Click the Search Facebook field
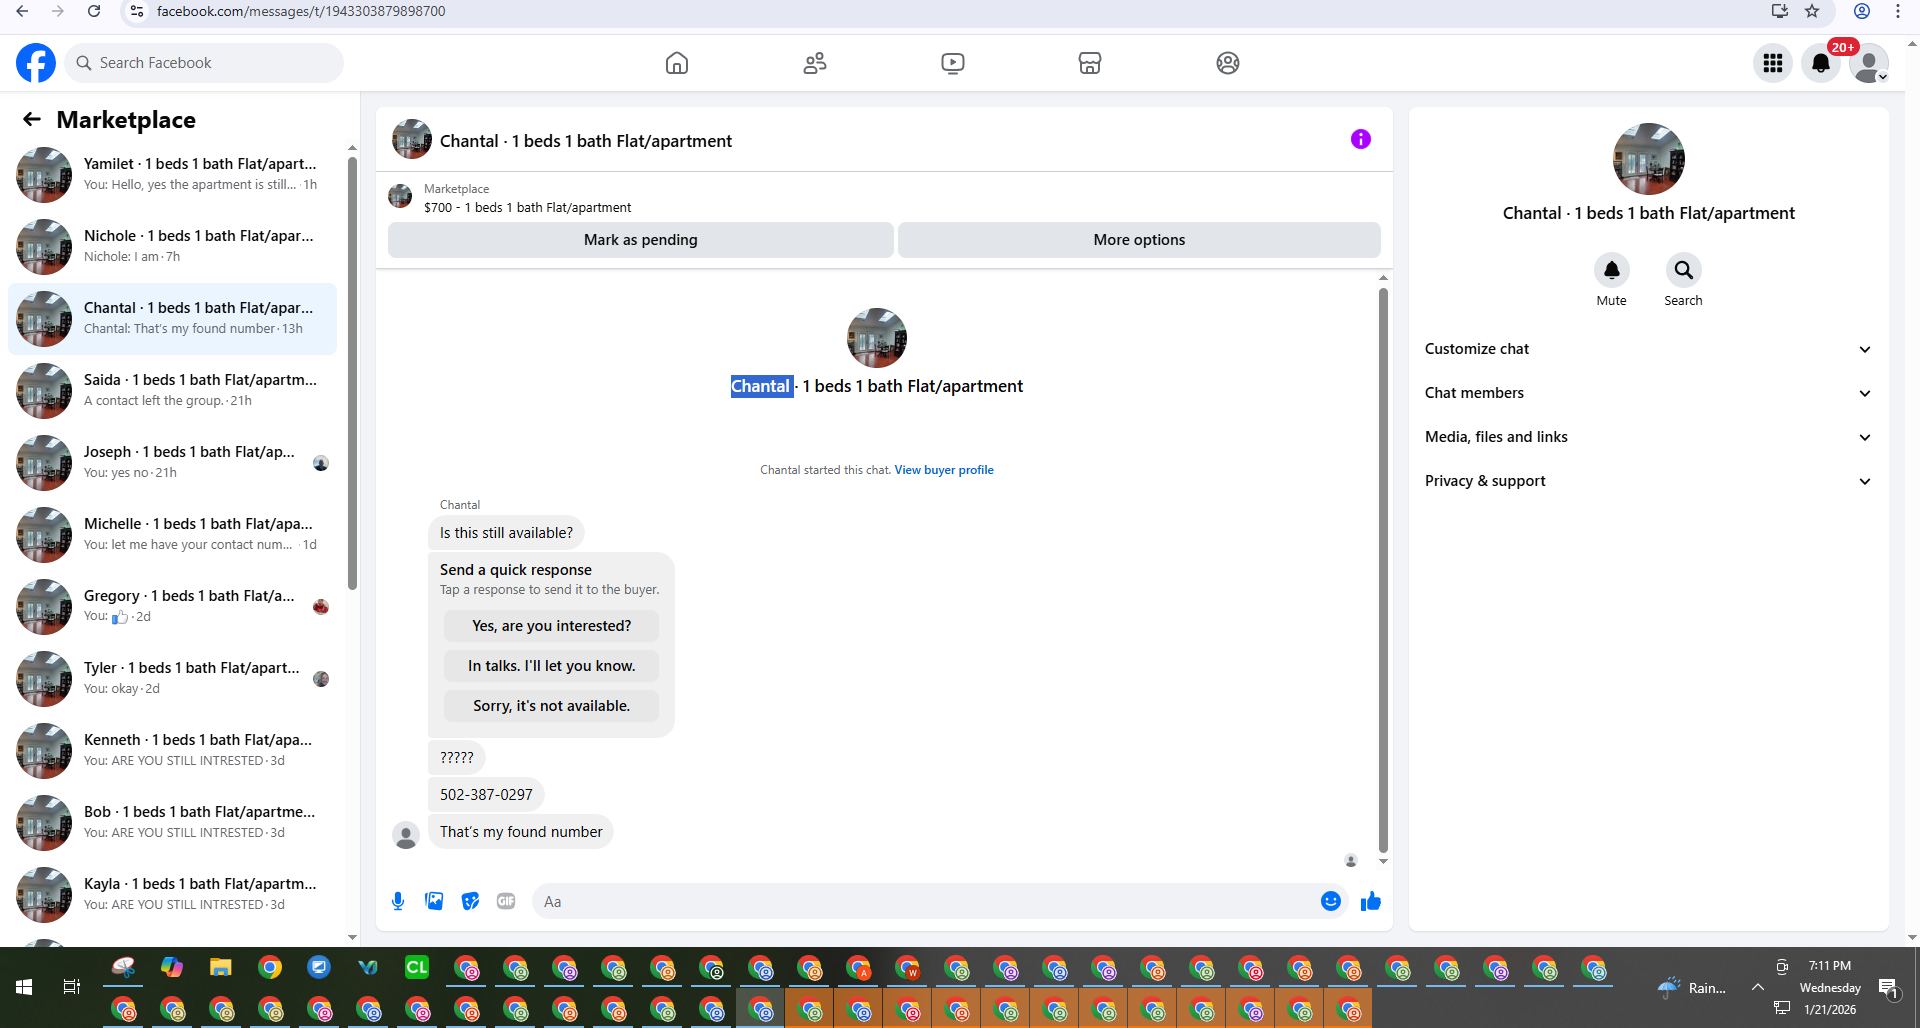The width and height of the screenshot is (1920, 1028). point(205,63)
